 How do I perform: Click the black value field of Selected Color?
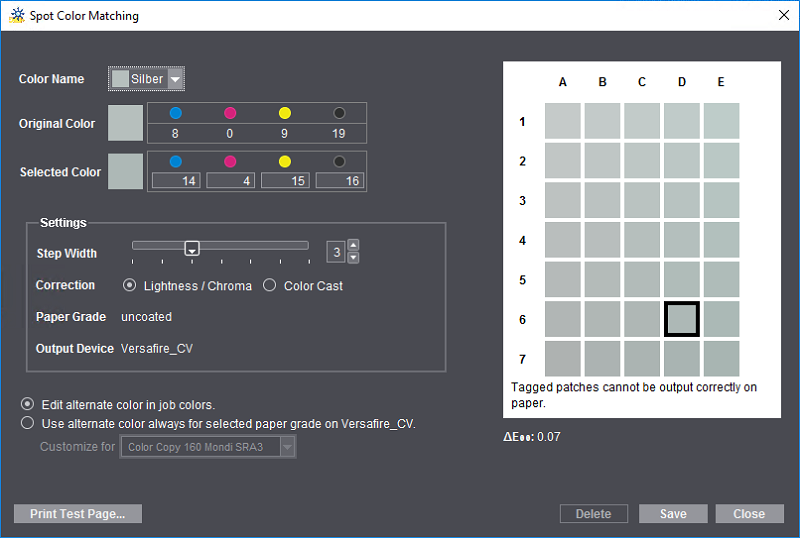click(339, 180)
